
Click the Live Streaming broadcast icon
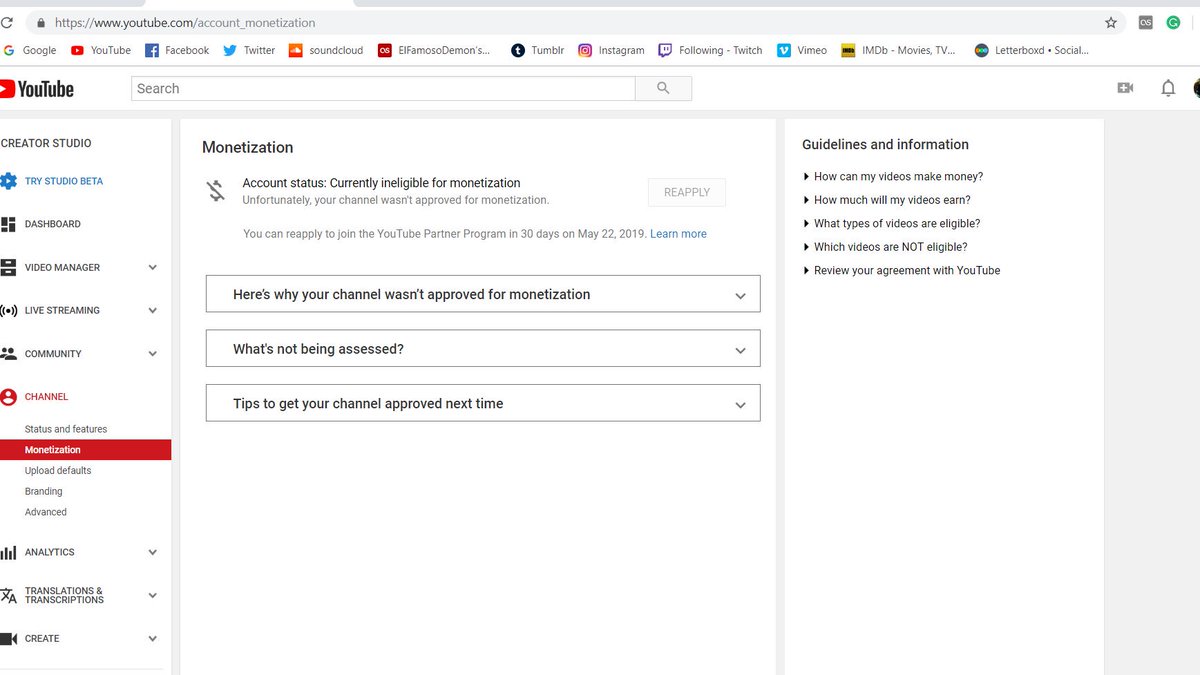[x=9, y=310]
